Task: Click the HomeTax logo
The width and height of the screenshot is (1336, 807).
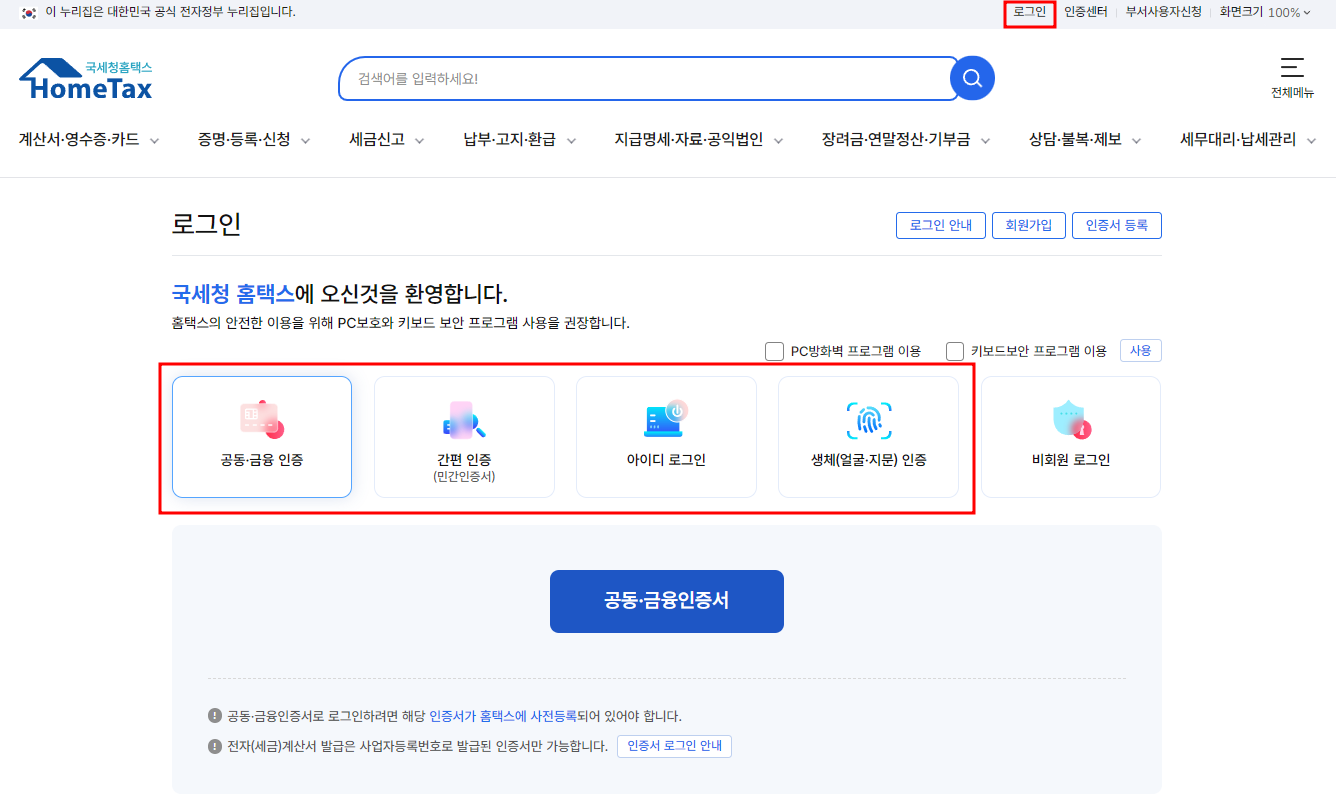Action: click(86, 80)
